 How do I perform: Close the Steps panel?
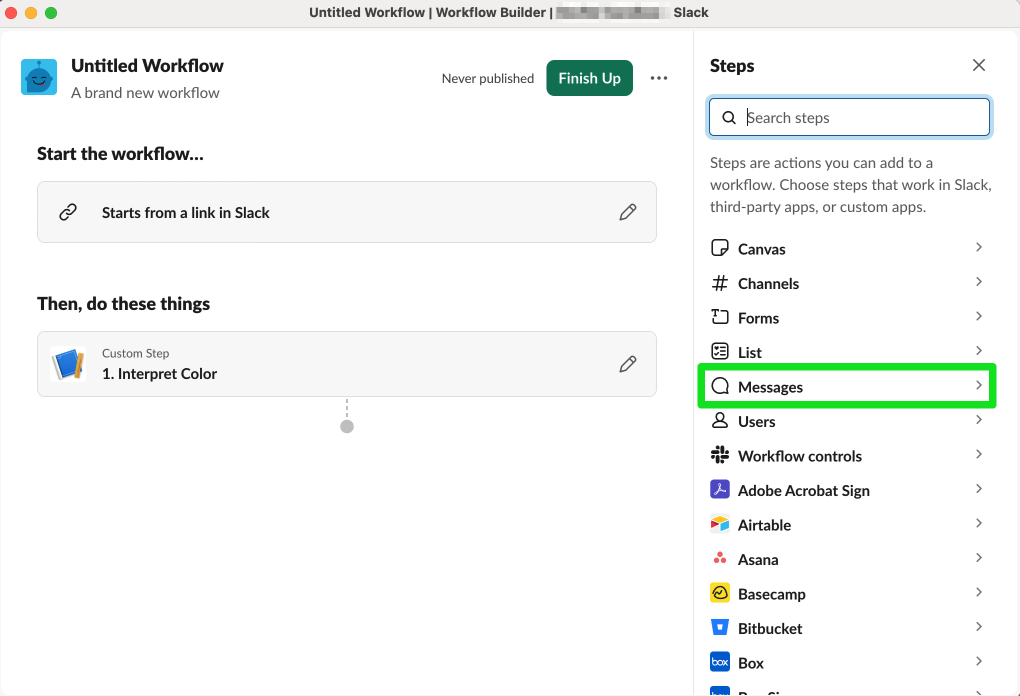tap(978, 64)
